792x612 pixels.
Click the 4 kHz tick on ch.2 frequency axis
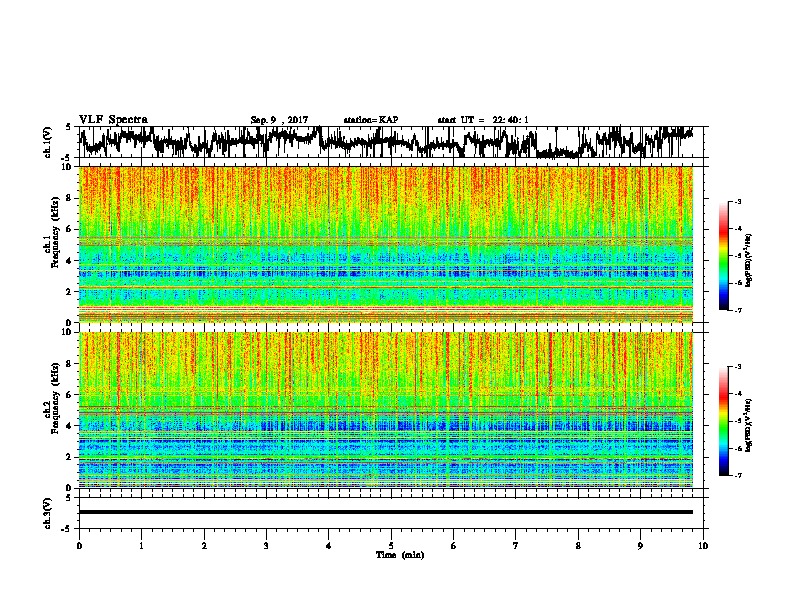[x=71, y=426]
